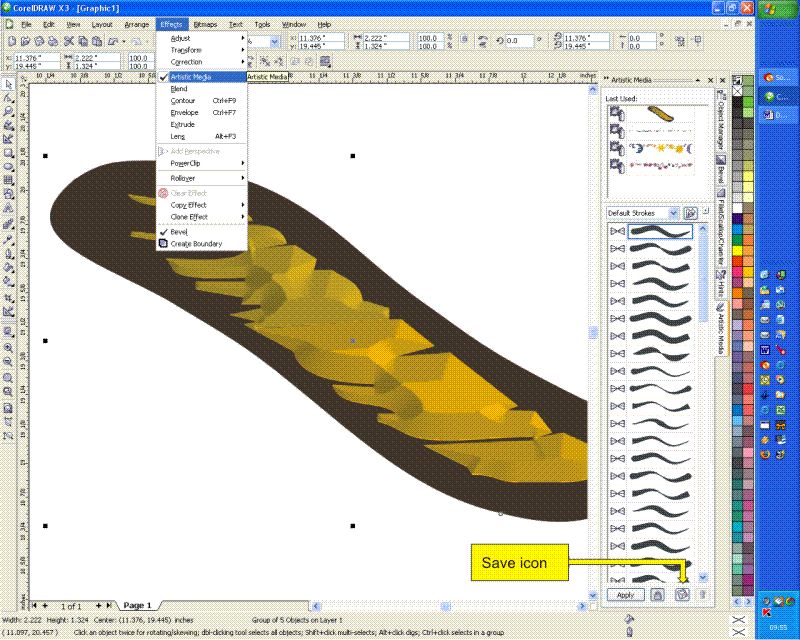The height and width of the screenshot is (640, 800).
Task: Click the lock icon beside Apply button
Action: (x=658, y=594)
